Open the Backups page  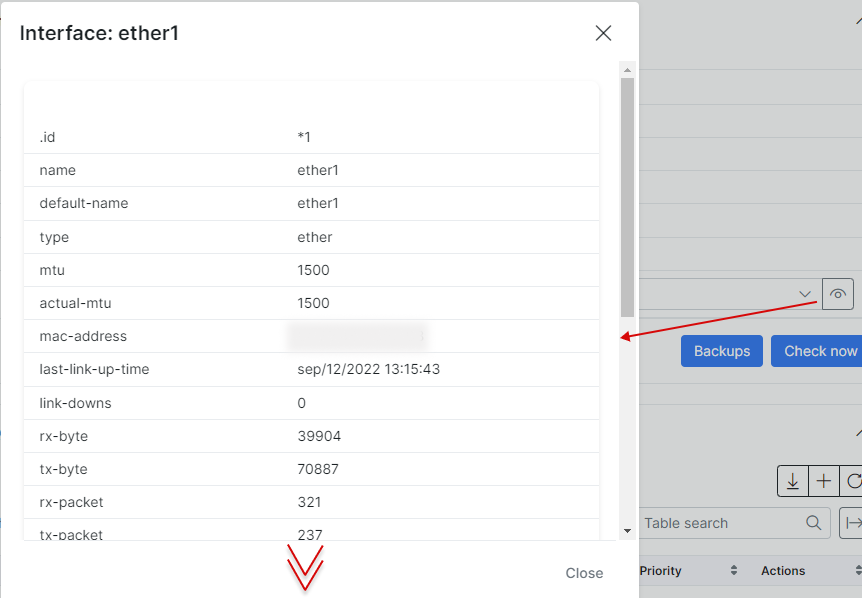721,351
